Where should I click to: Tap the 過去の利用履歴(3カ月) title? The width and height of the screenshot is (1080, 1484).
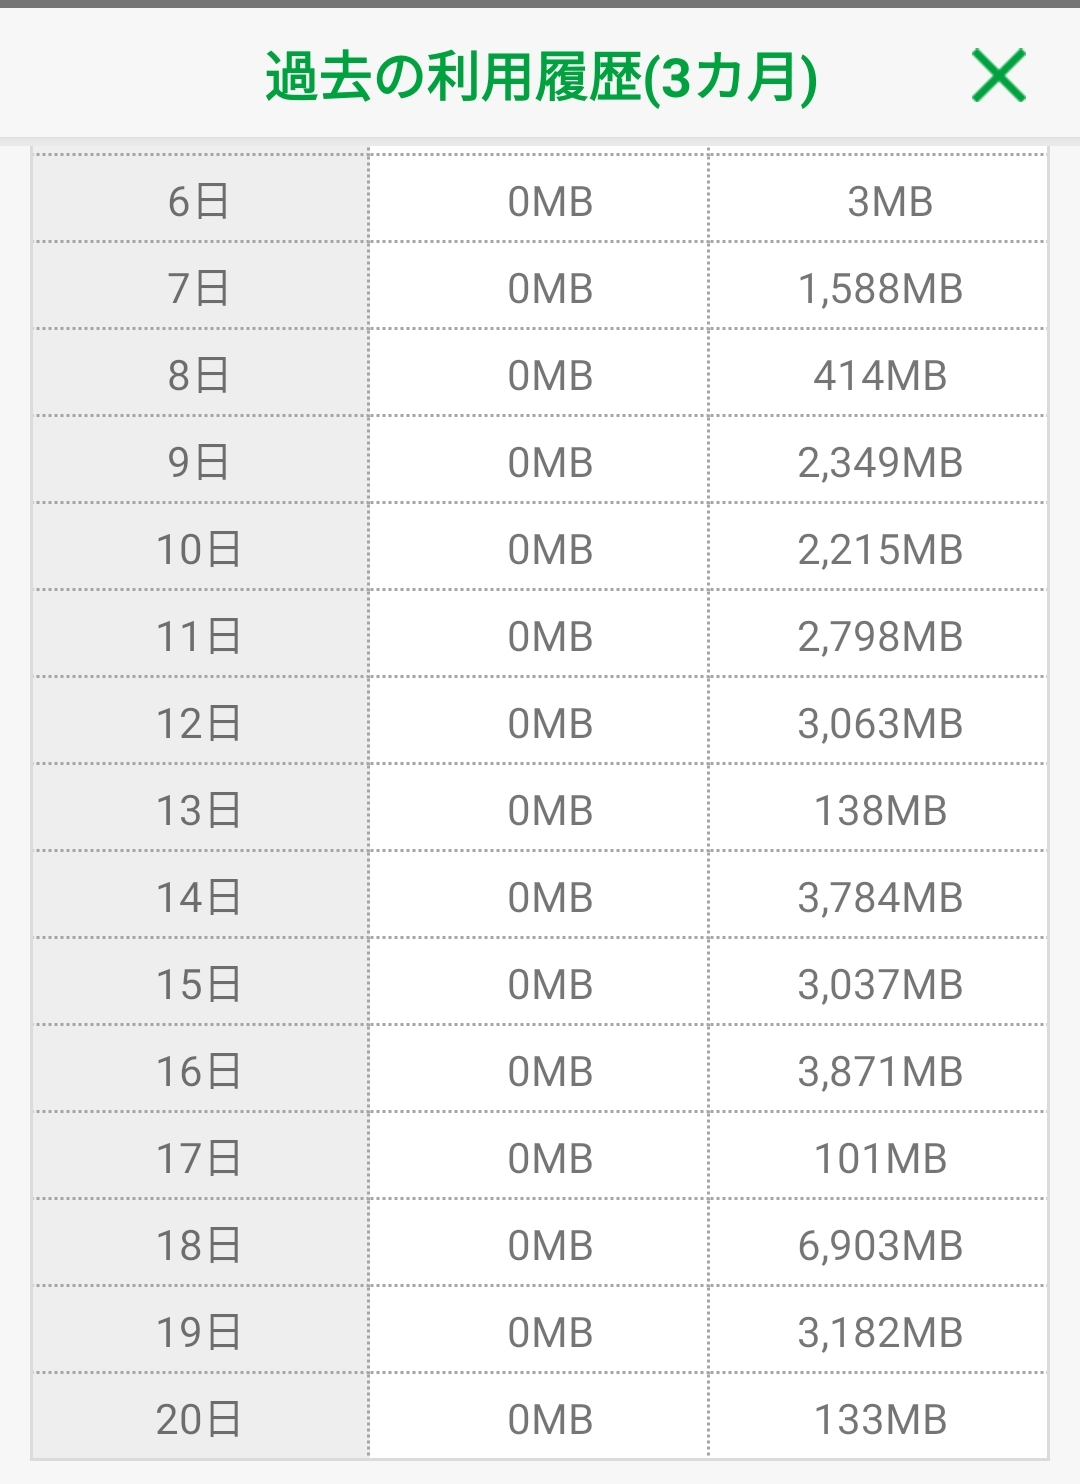click(x=541, y=77)
